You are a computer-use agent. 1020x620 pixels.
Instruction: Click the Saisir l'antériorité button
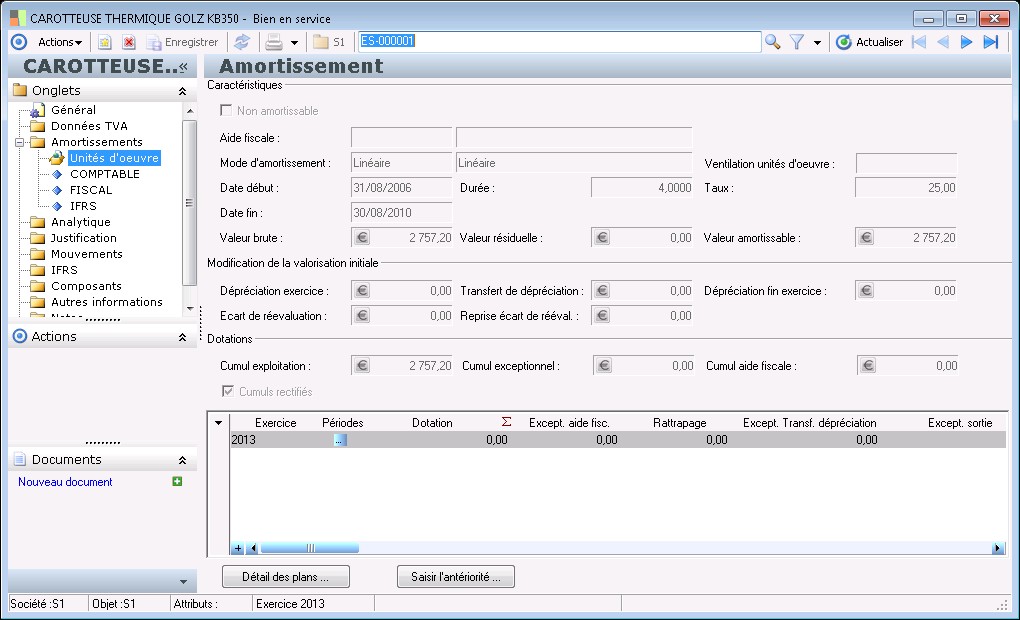click(x=455, y=577)
